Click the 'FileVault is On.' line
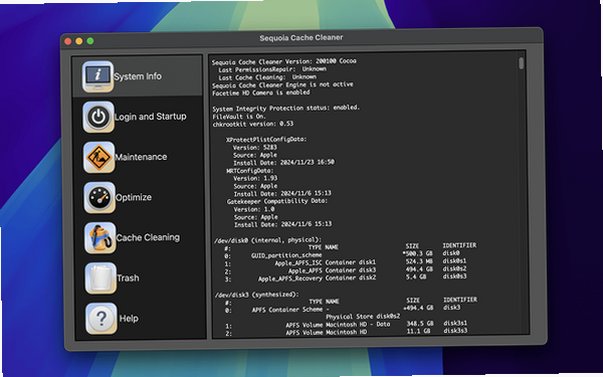The height and width of the screenshot is (377, 603). click(x=239, y=116)
